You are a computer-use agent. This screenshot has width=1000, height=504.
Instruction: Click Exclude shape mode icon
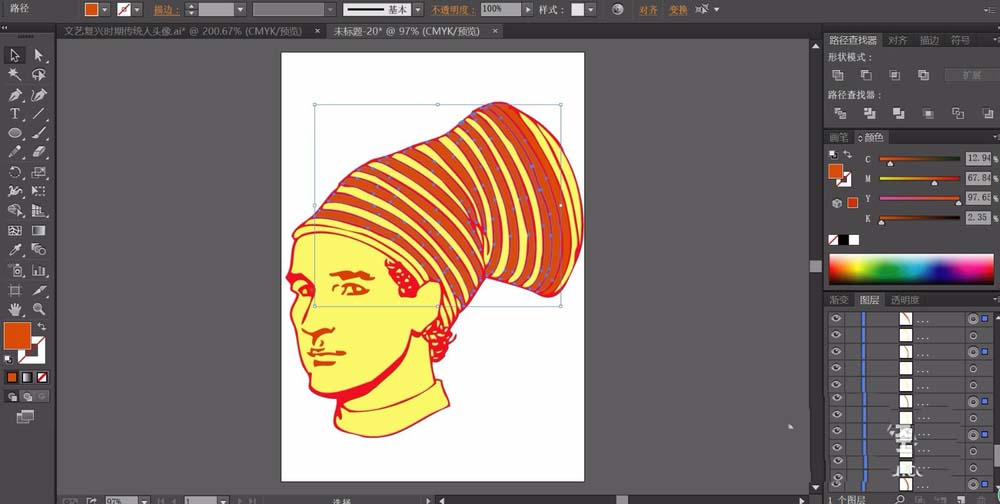tap(923, 75)
